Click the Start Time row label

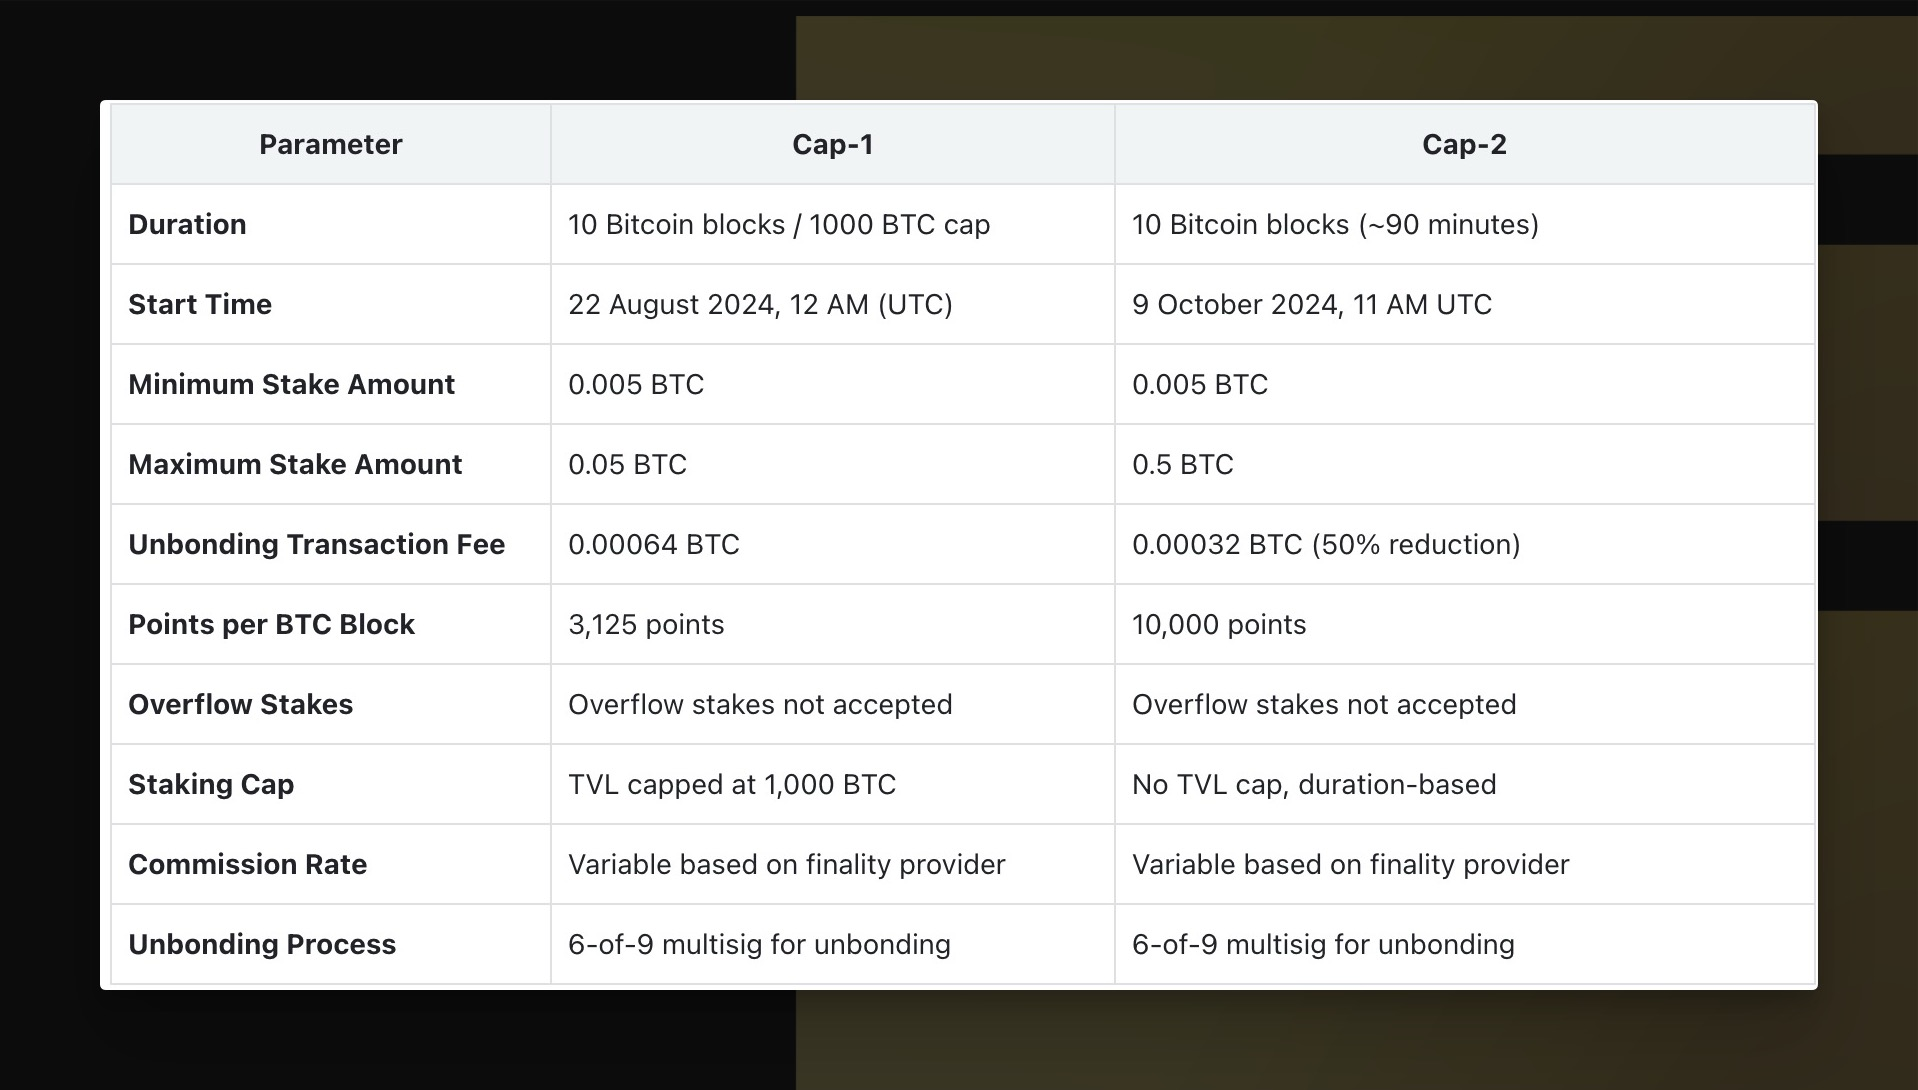coord(200,304)
